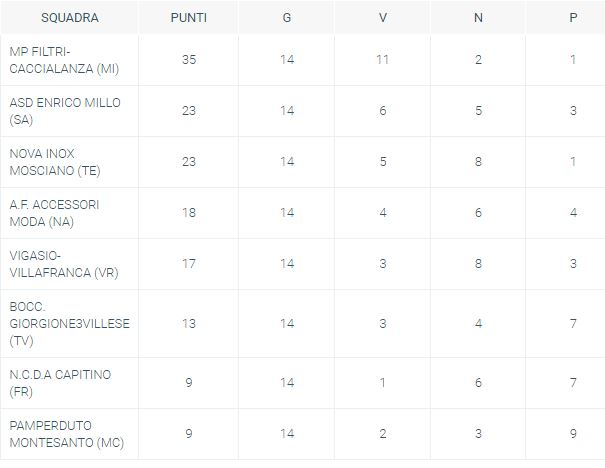The width and height of the screenshot is (605, 468).
Task: Click the N column header
Action: pos(478,18)
